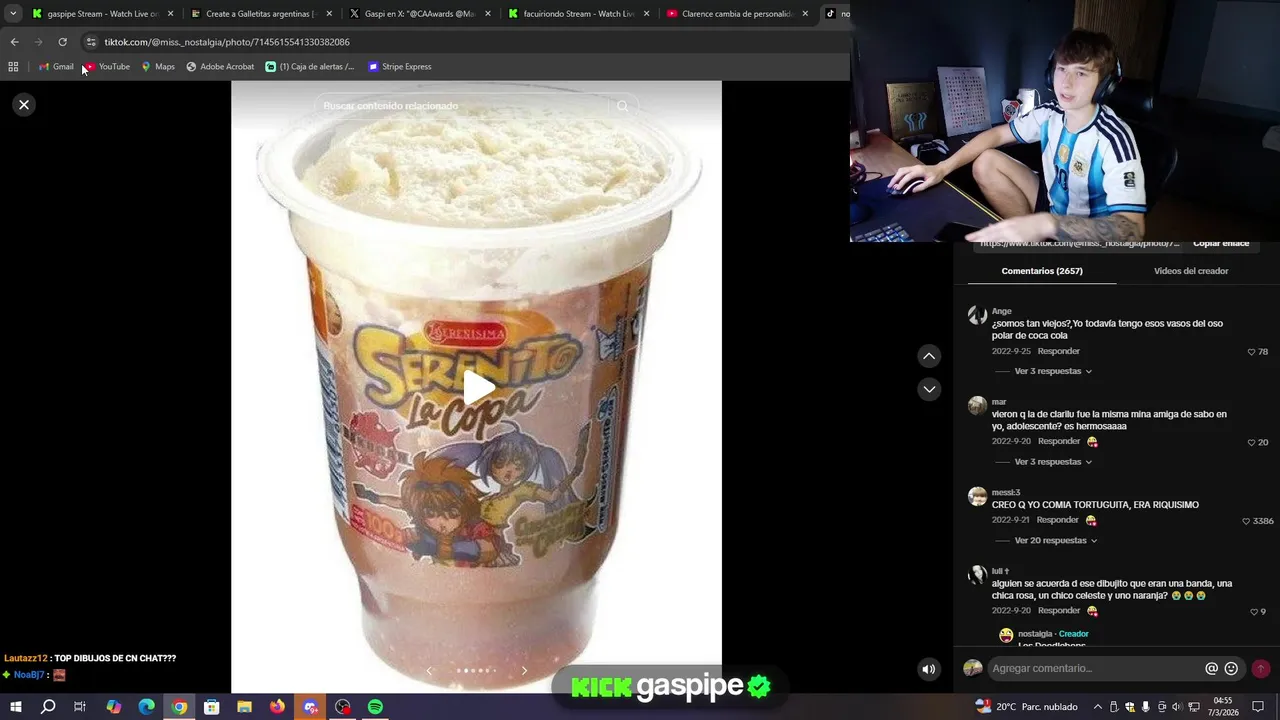The width and height of the screenshot is (1280, 720).
Task: Open Adobe Acrobat bookmark
Action: coord(220,67)
